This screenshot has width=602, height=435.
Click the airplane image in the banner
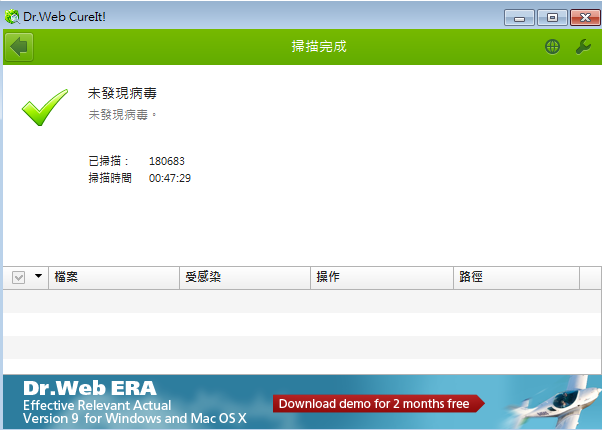point(553,403)
